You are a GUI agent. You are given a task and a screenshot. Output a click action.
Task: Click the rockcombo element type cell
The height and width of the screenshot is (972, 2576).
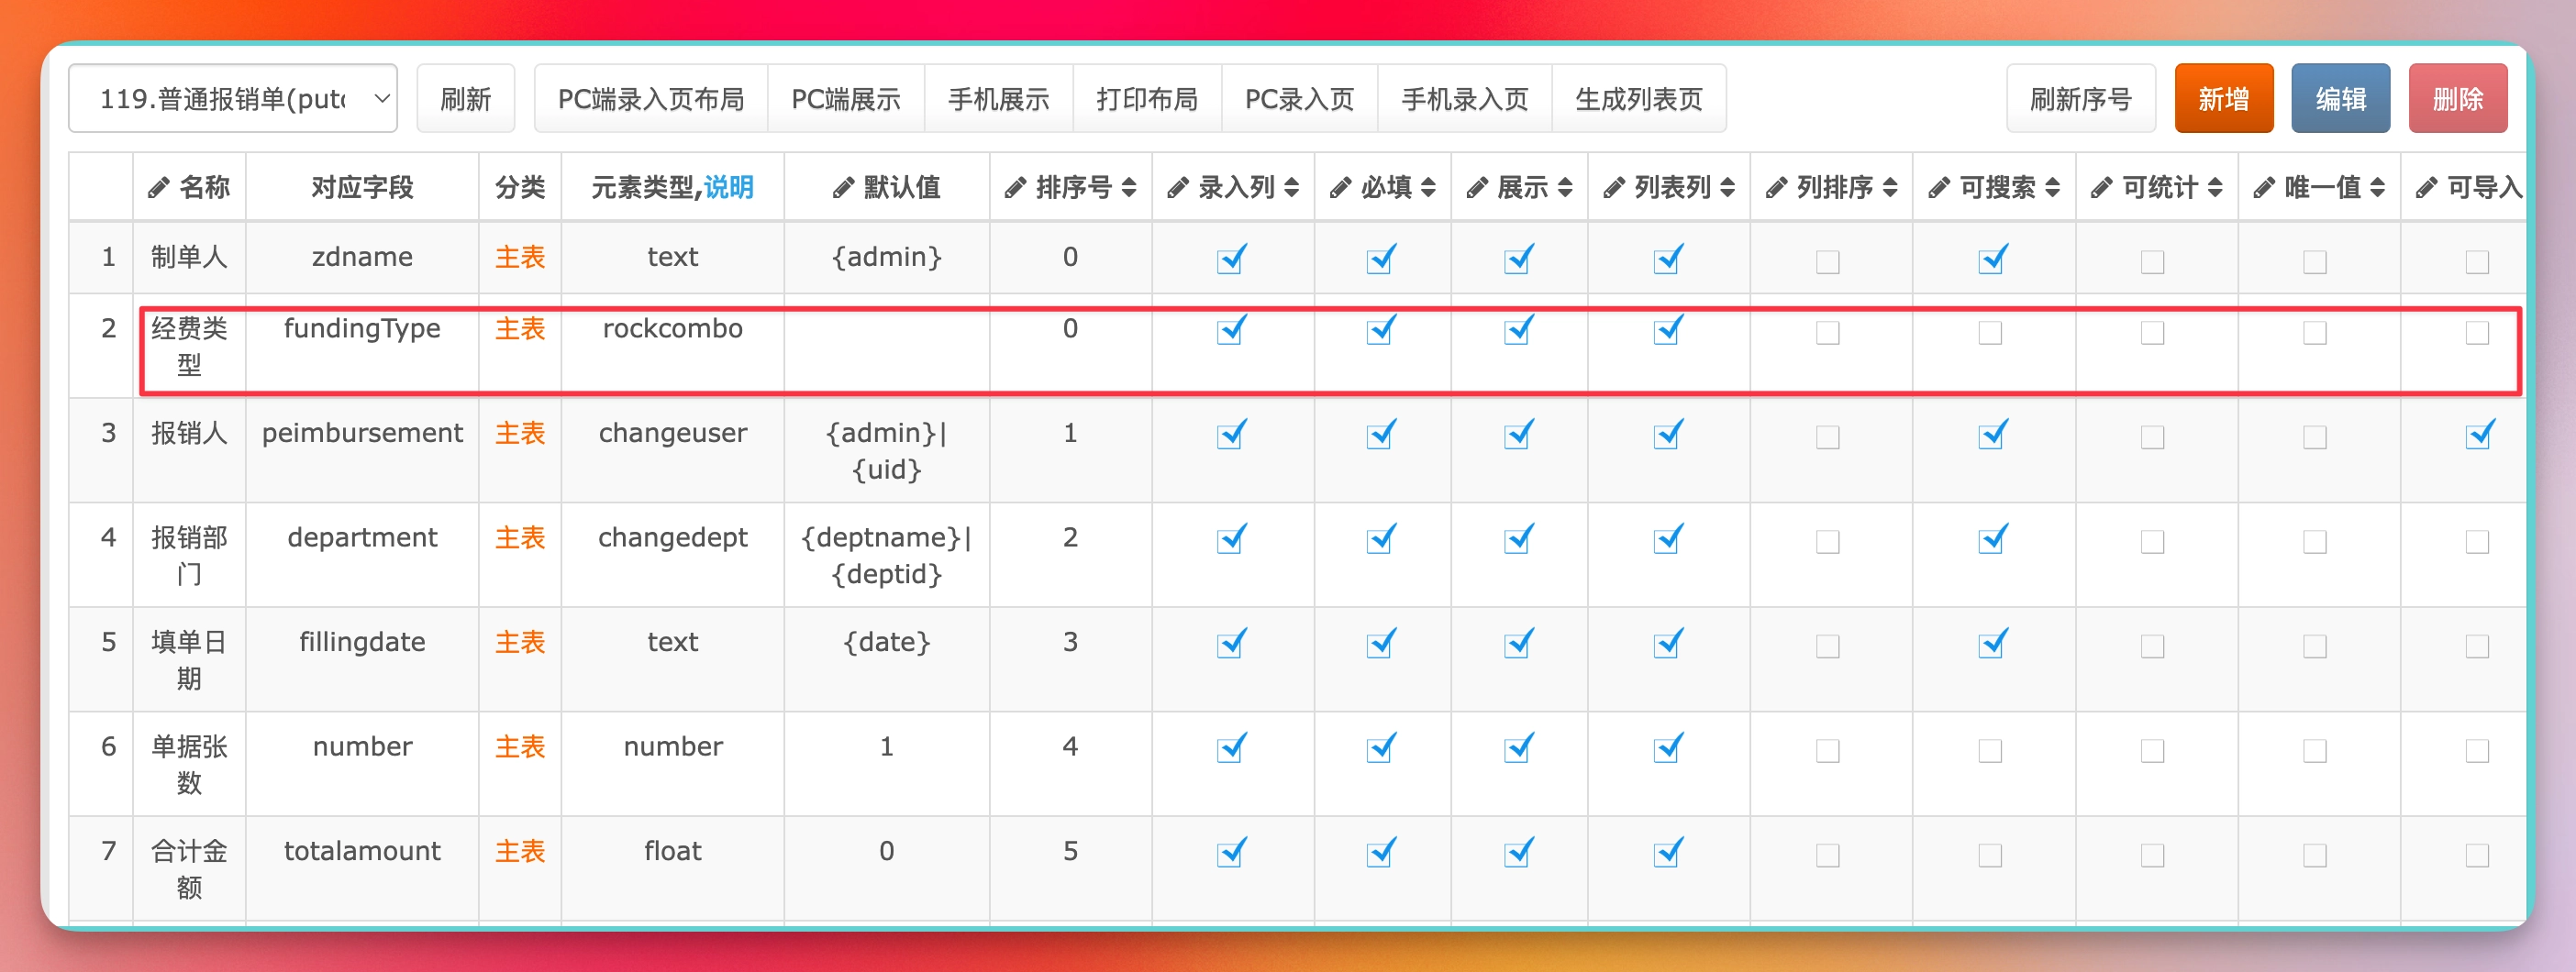click(x=673, y=346)
